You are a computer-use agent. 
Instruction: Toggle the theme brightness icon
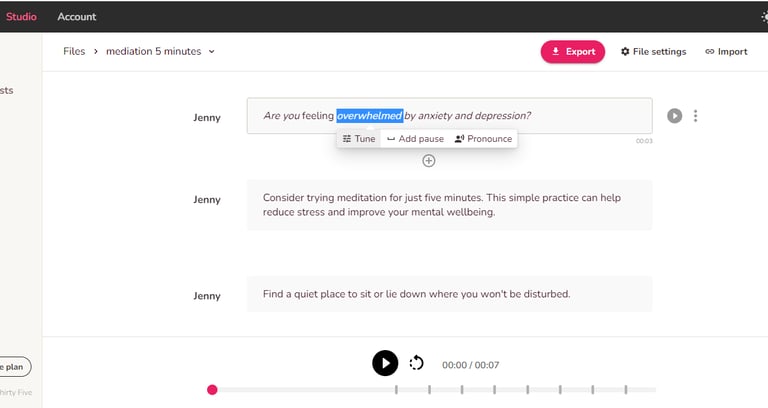click(765, 17)
